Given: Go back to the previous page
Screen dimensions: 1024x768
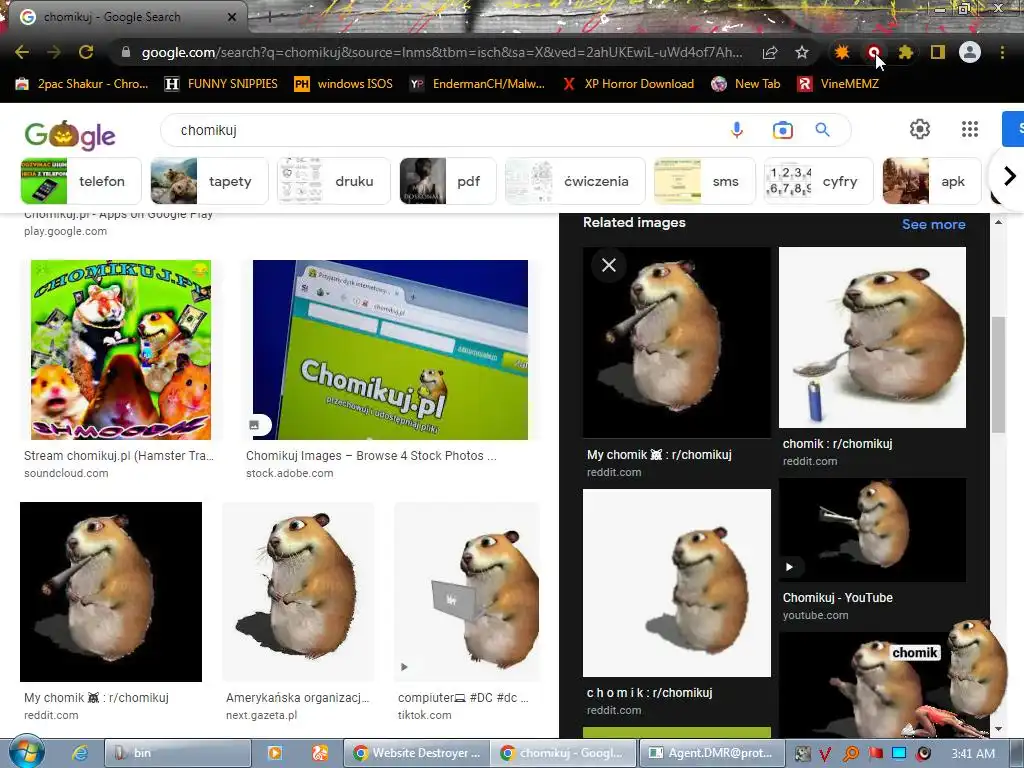Looking at the screenshot, I should [22, 52].
